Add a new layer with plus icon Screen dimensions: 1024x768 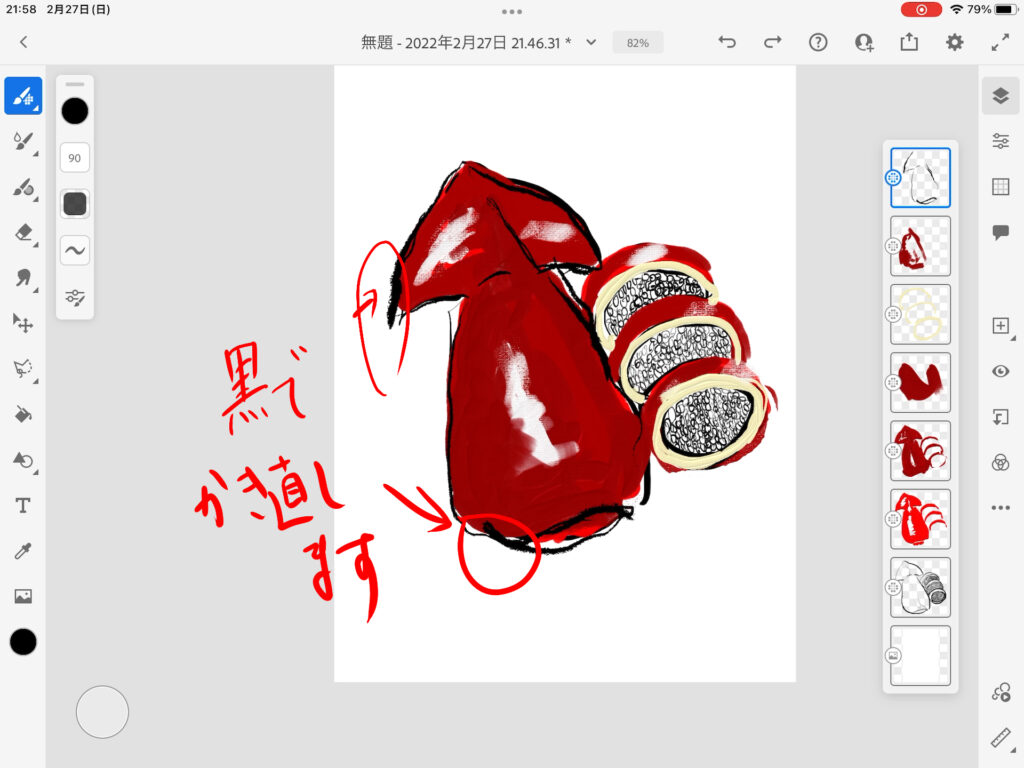1000,326
